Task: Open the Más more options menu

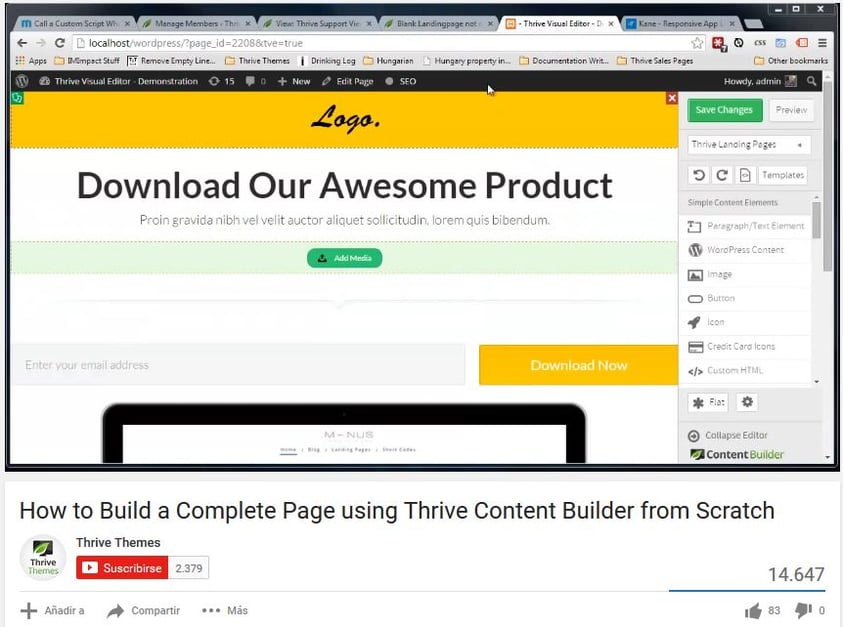Action: 225,611
